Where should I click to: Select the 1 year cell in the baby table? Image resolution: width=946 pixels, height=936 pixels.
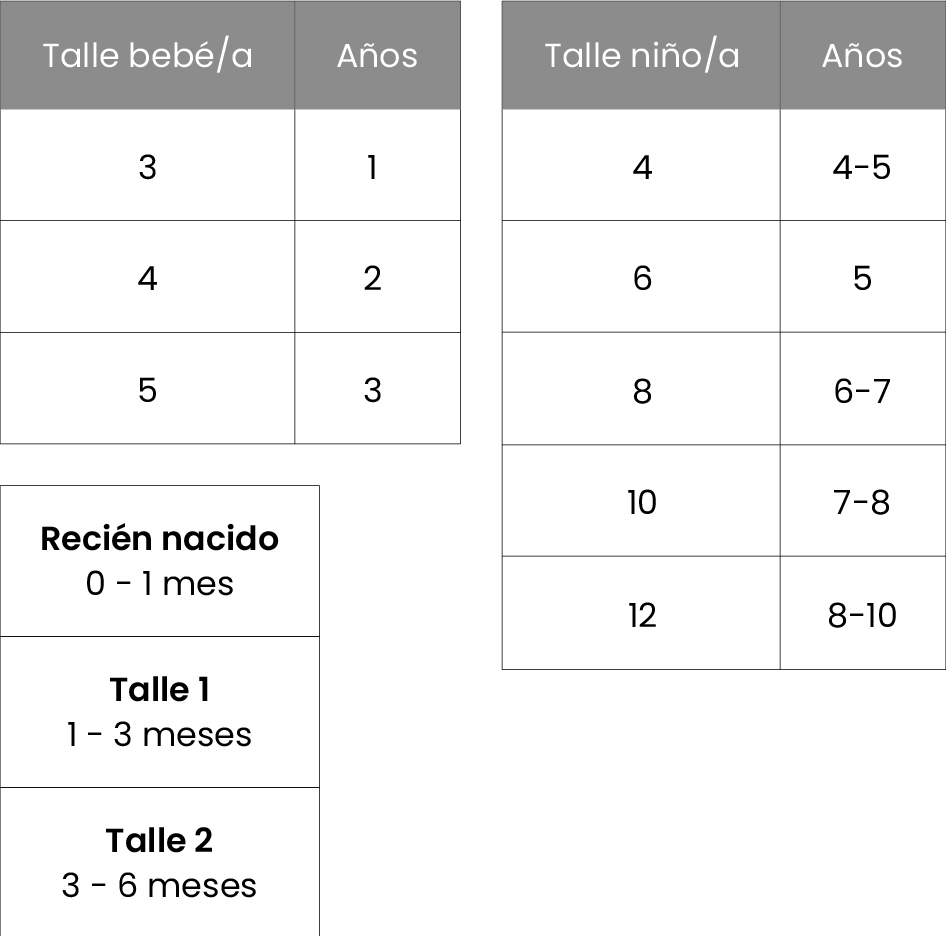pyautogui.click(x=378, y=165)
